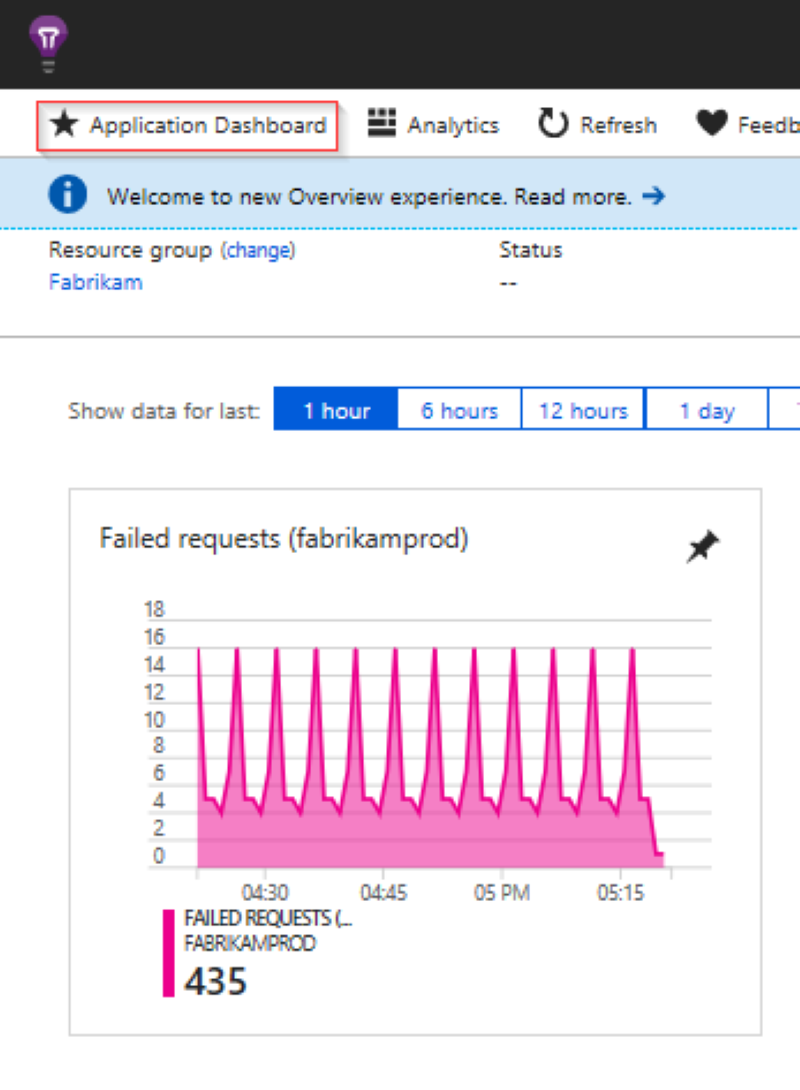Click the 'FABRIKAMPROD' legend label
This screenshot has width=800, height=1090.
click(250, 943)
